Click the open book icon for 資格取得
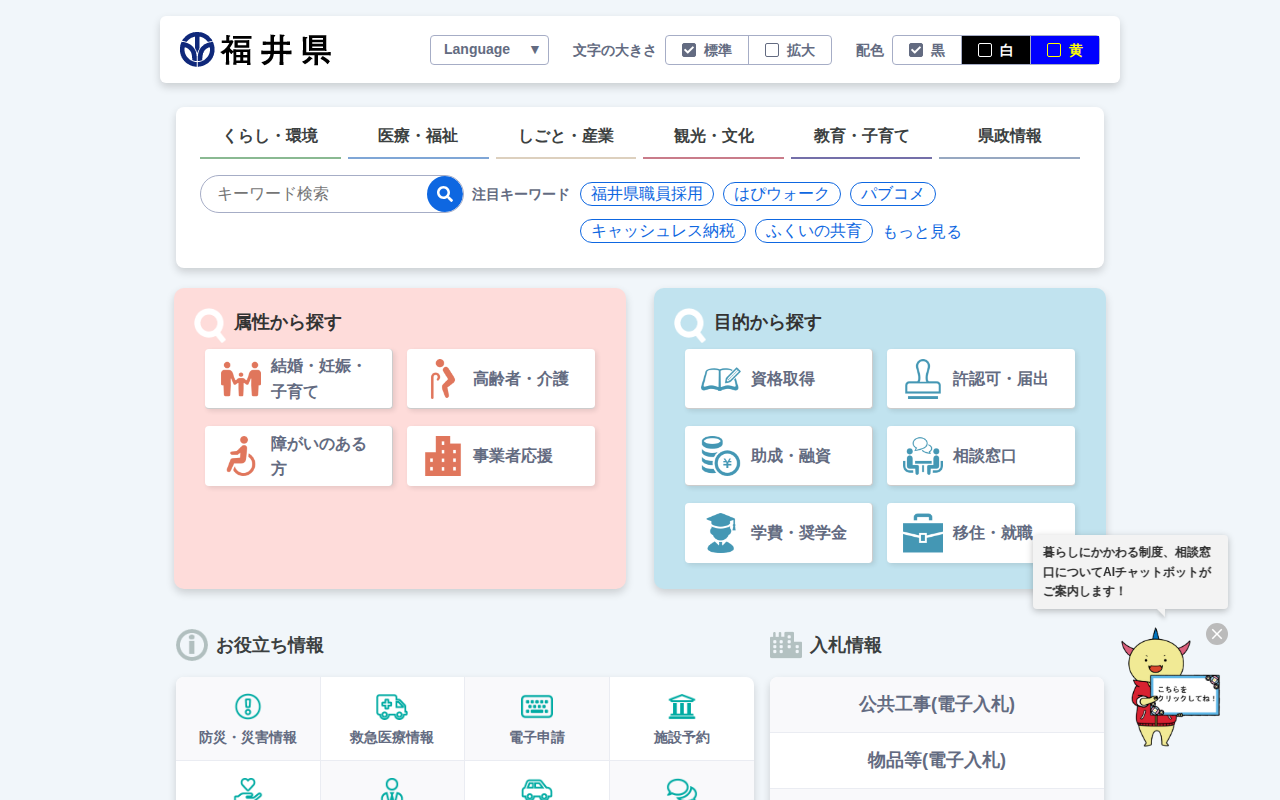Viewport: 1280px width, 800px height. (720, 379)
